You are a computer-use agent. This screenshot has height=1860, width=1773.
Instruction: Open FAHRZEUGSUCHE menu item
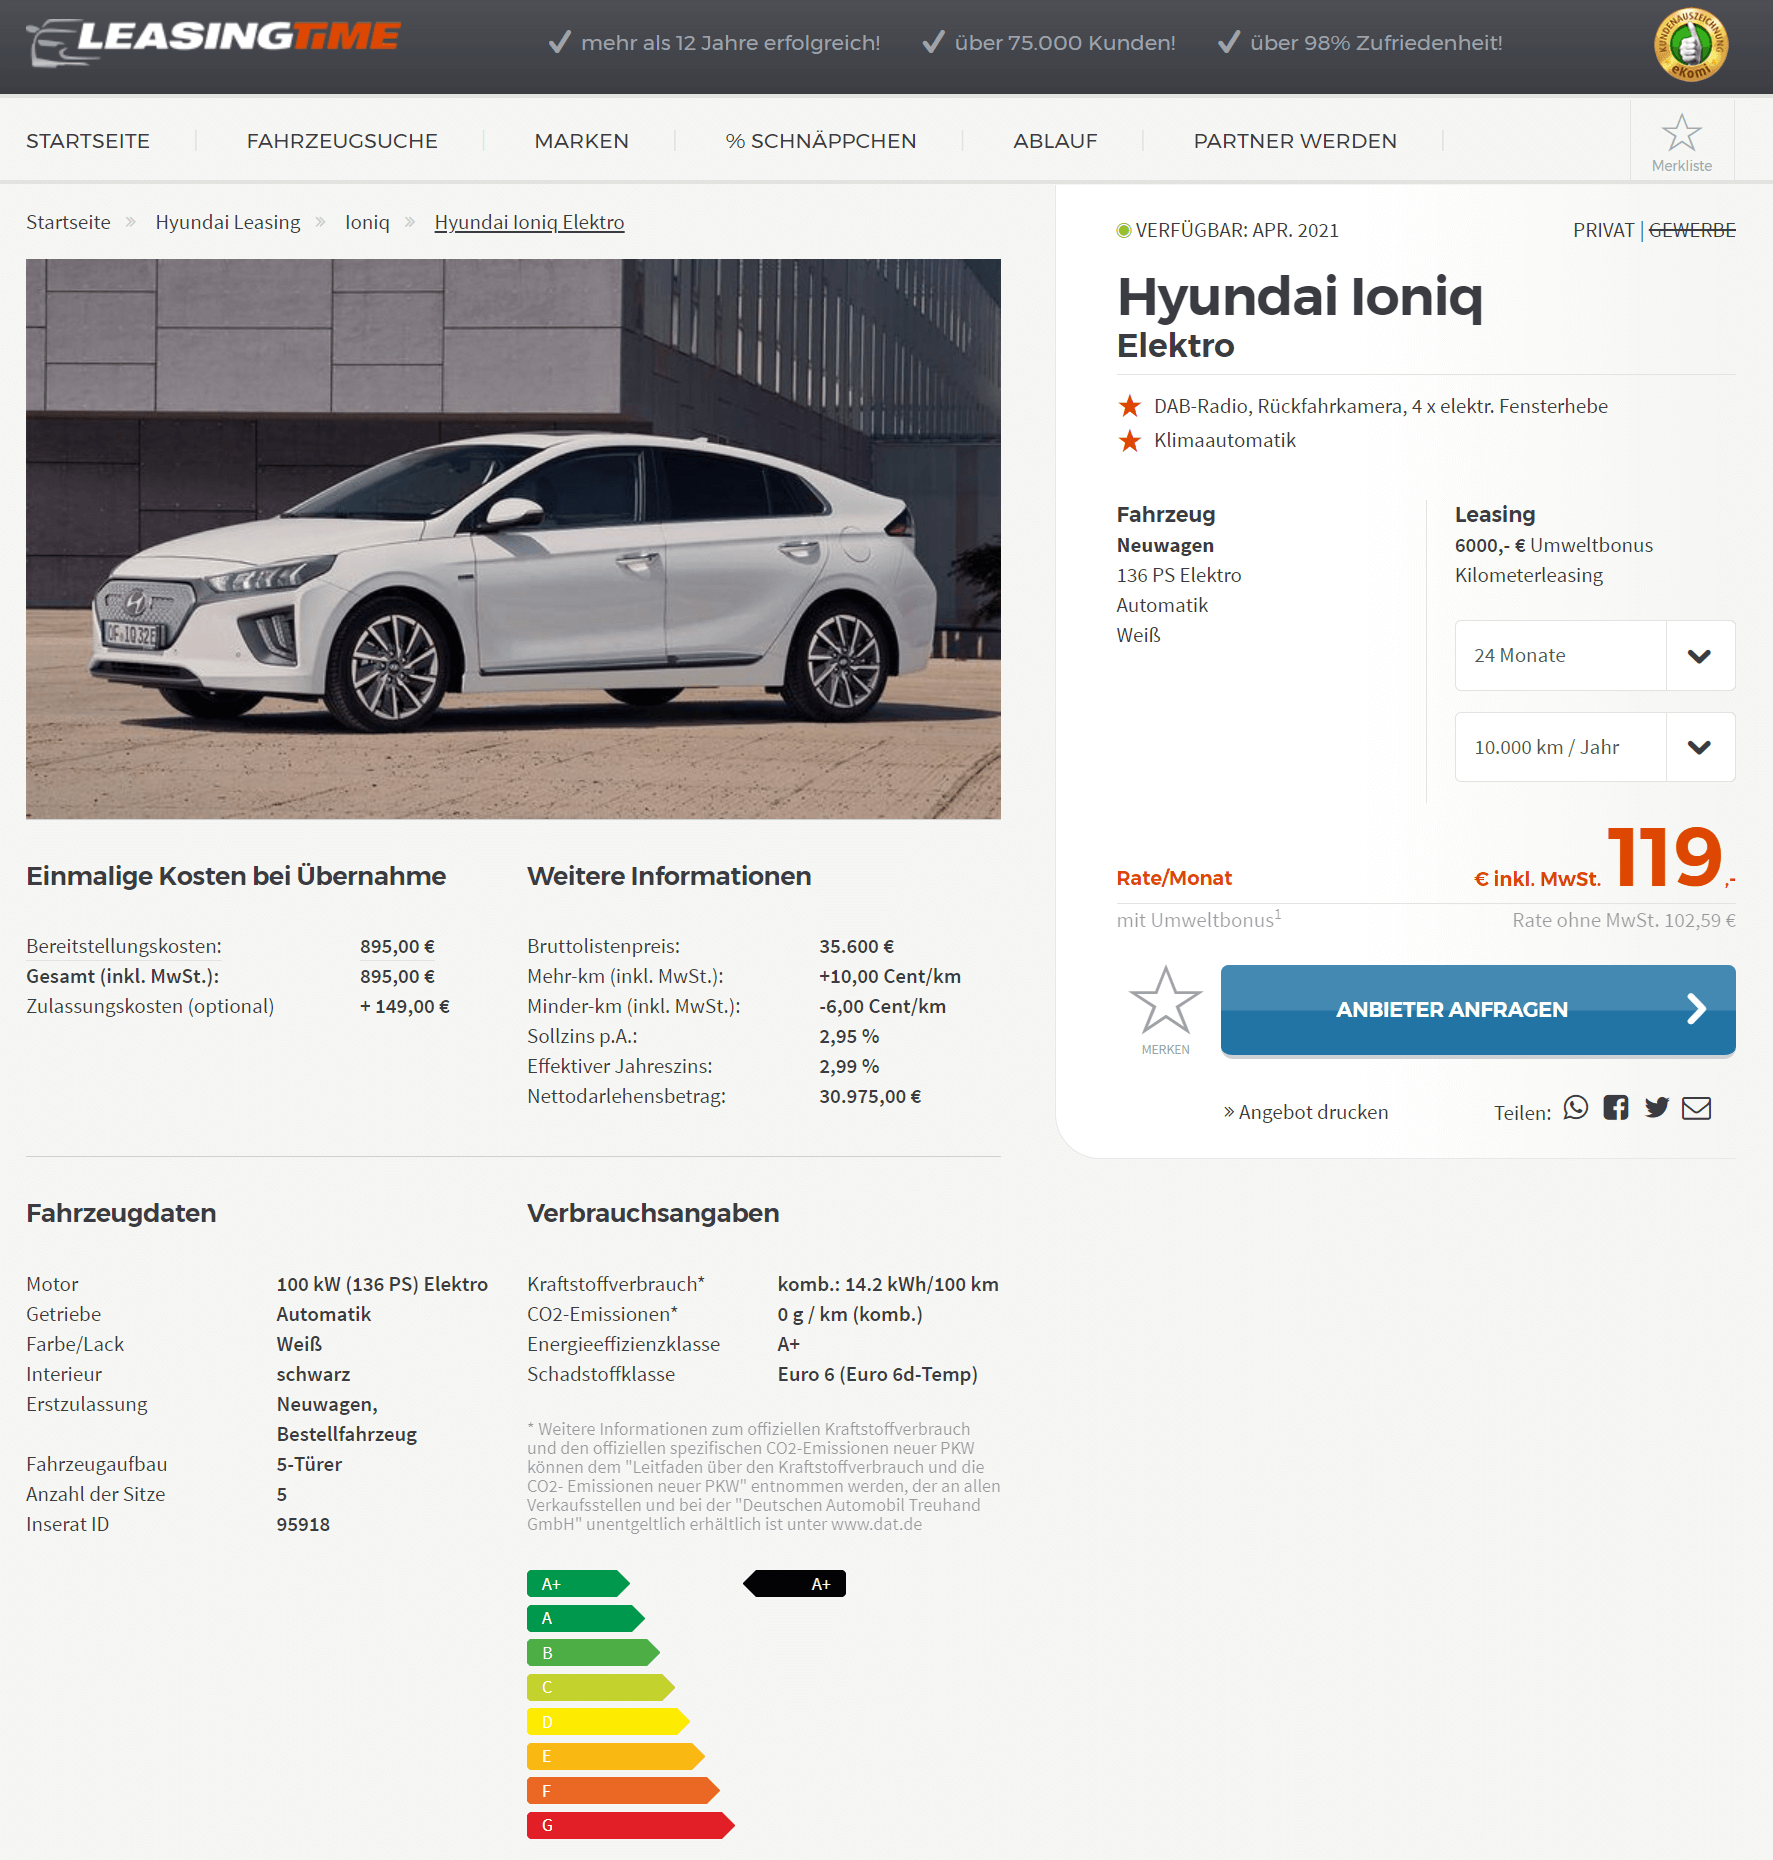click(x=342, y=141)
